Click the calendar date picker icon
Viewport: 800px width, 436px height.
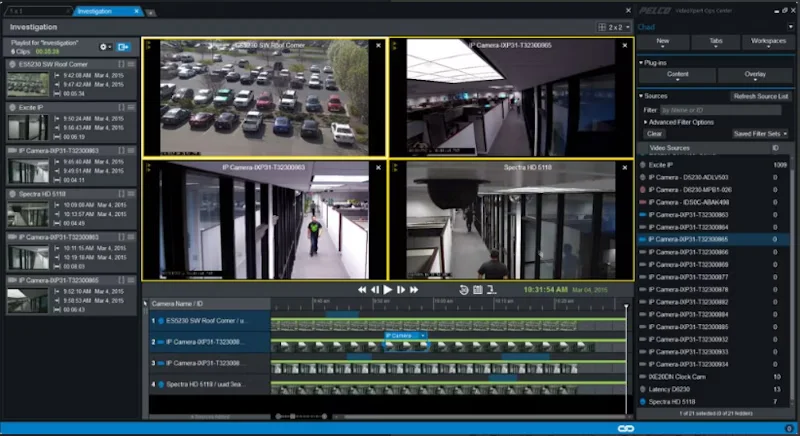478,289
